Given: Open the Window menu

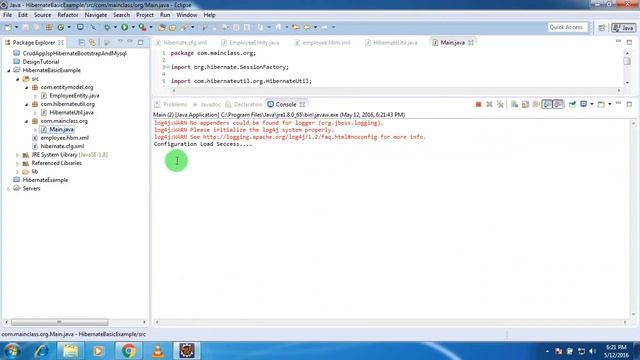Looking at the screenshot, I should click(187, 15).
